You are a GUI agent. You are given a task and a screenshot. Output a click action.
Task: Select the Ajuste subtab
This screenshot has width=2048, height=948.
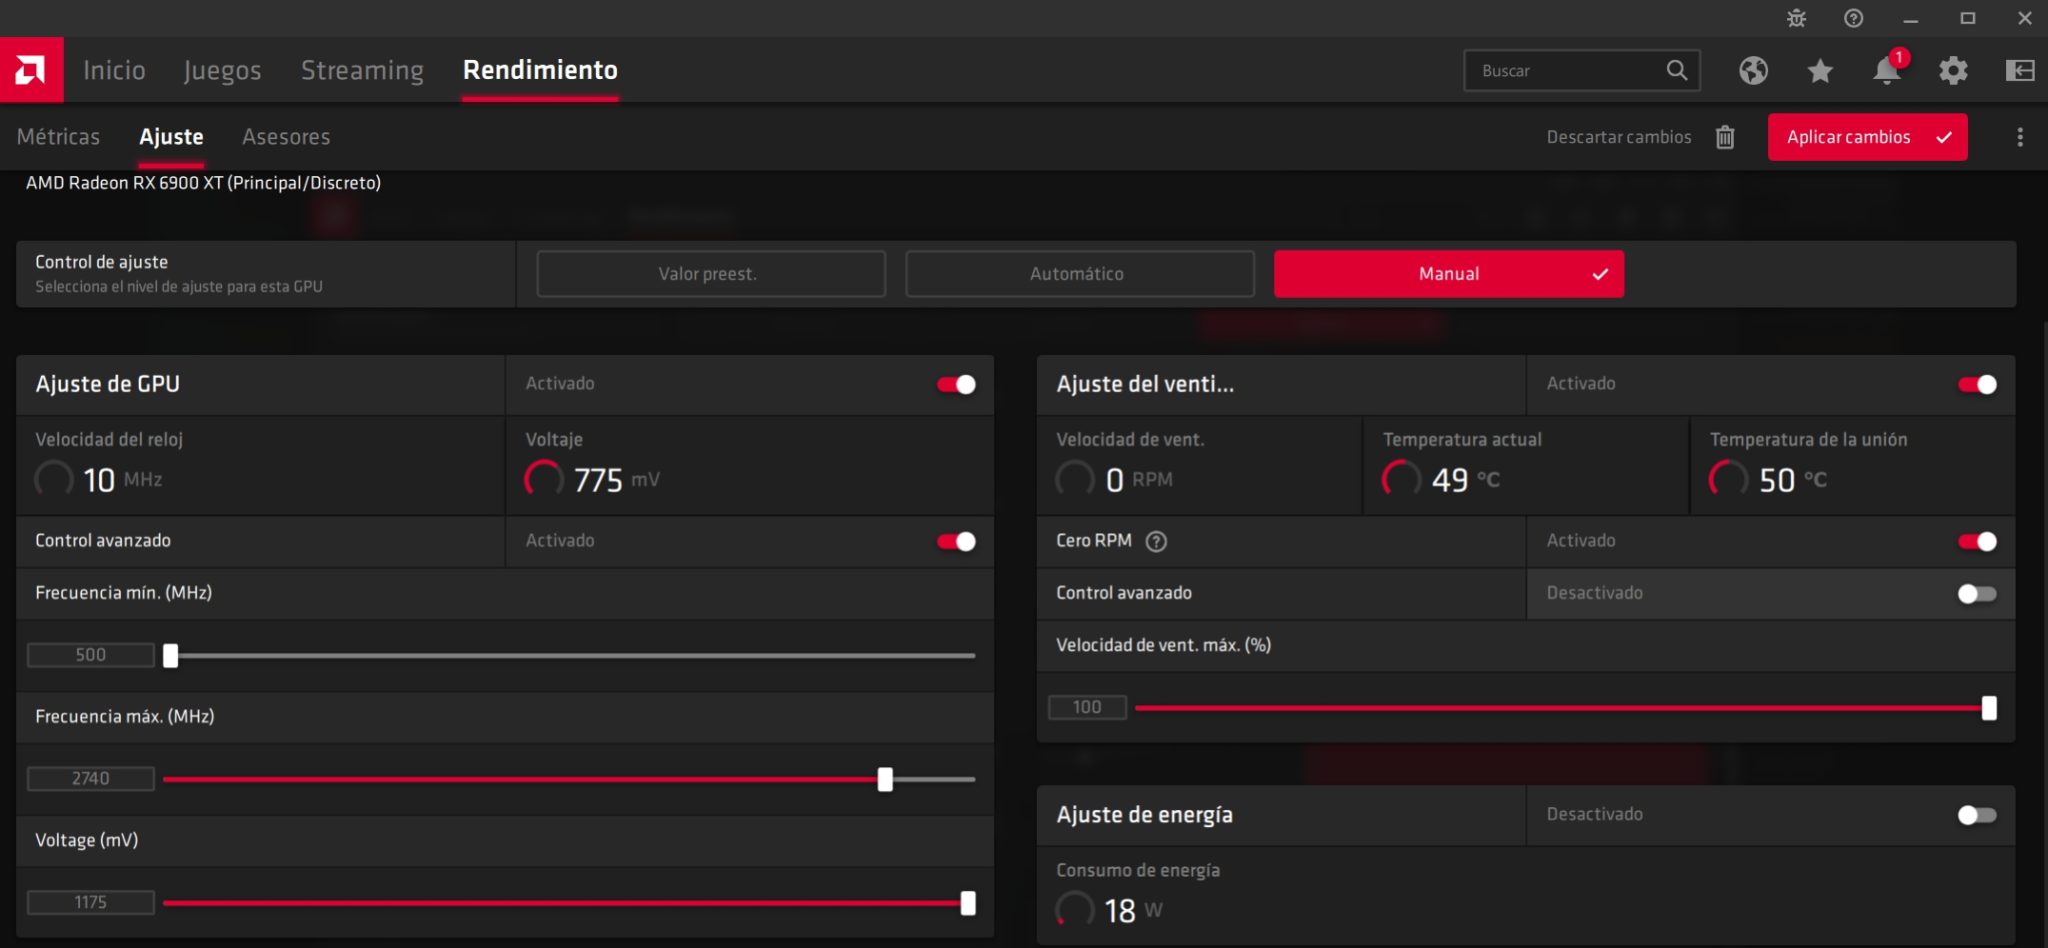coord(171,137)
